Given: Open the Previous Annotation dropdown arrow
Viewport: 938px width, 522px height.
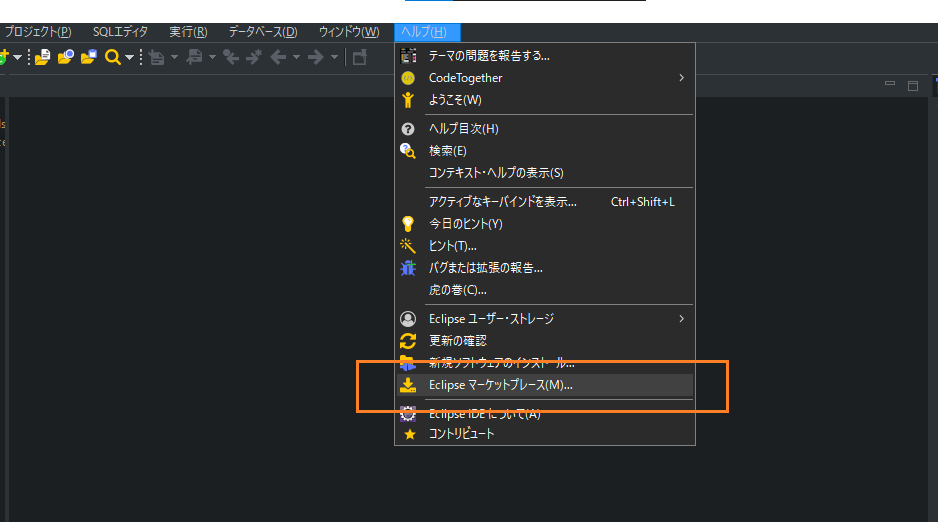Looking at the screenshot, I should tap(212, 57).
